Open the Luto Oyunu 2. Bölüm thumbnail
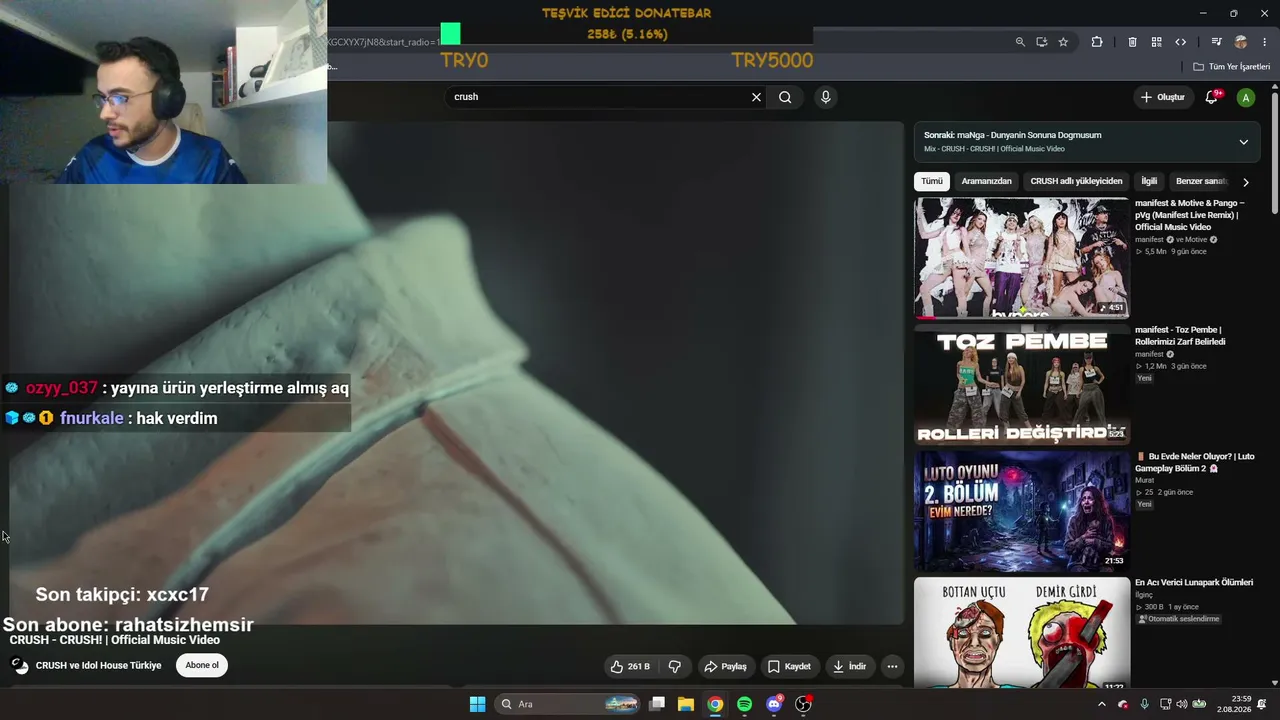1280x720 pixels. coord(1022,511)
